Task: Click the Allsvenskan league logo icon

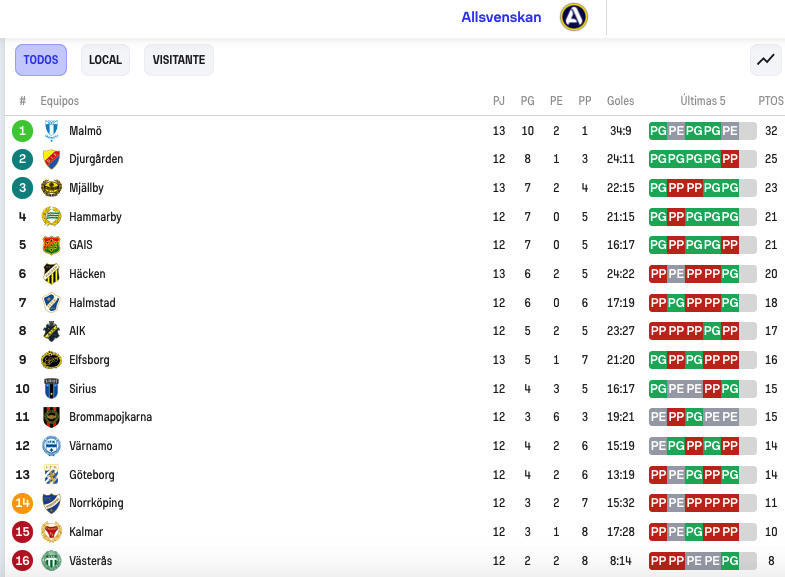Action: (x=573, y=17)
